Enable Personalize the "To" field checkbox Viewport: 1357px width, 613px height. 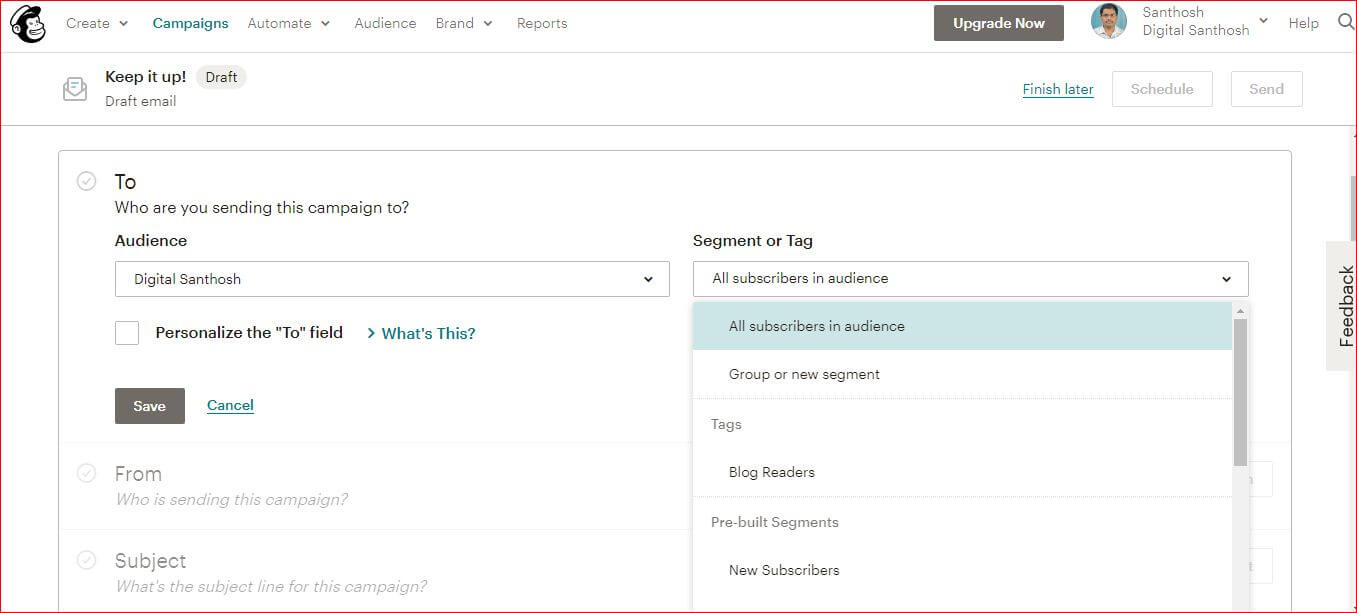(x=127, y=333)
